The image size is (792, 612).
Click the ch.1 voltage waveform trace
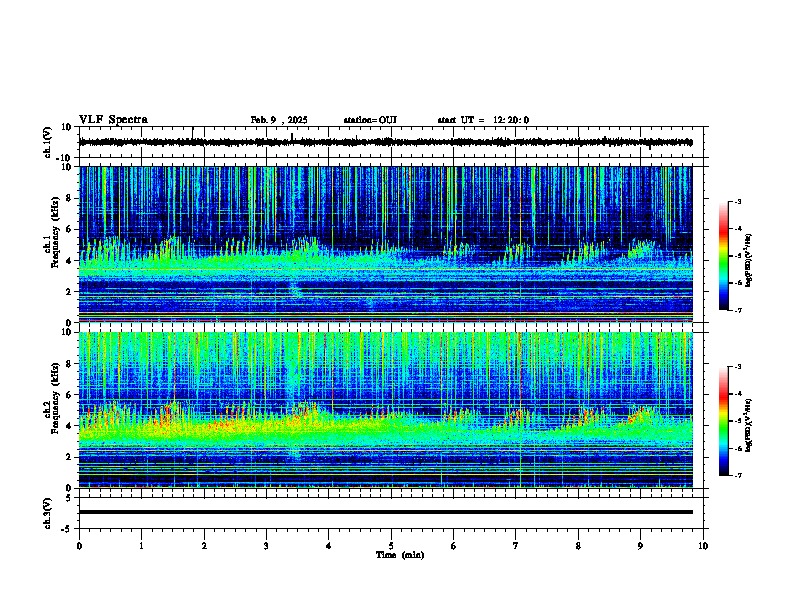385,142
